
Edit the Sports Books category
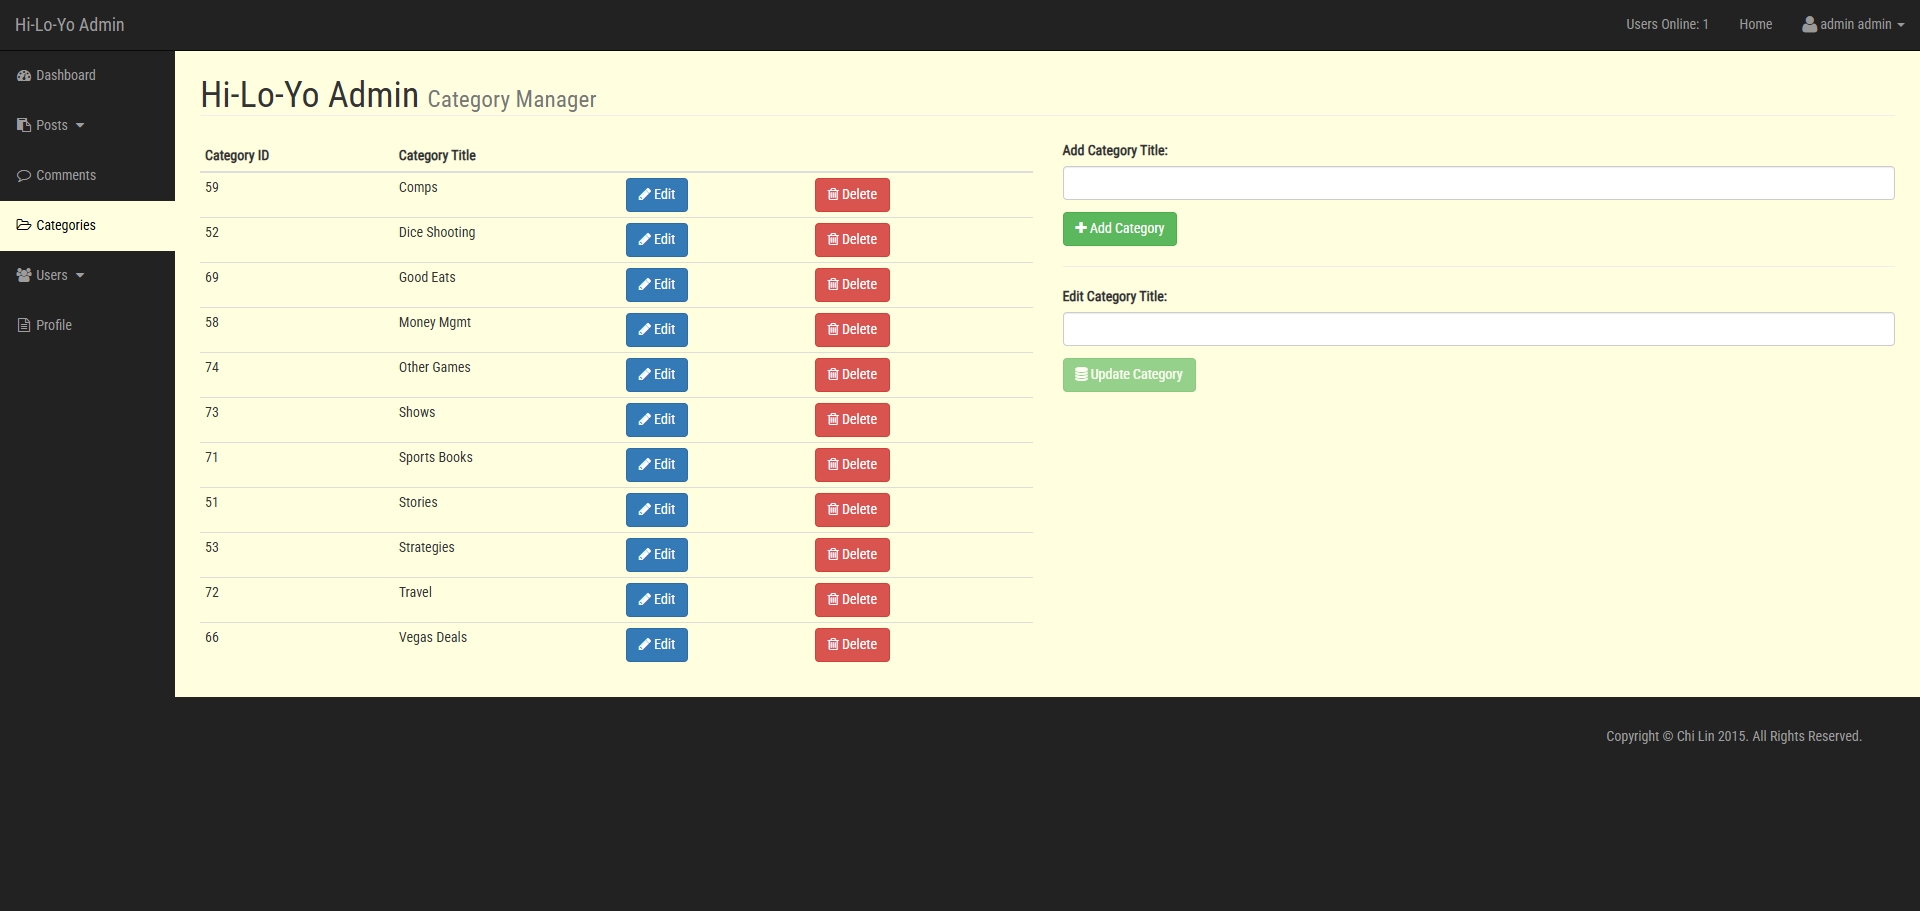pos(657,465)
